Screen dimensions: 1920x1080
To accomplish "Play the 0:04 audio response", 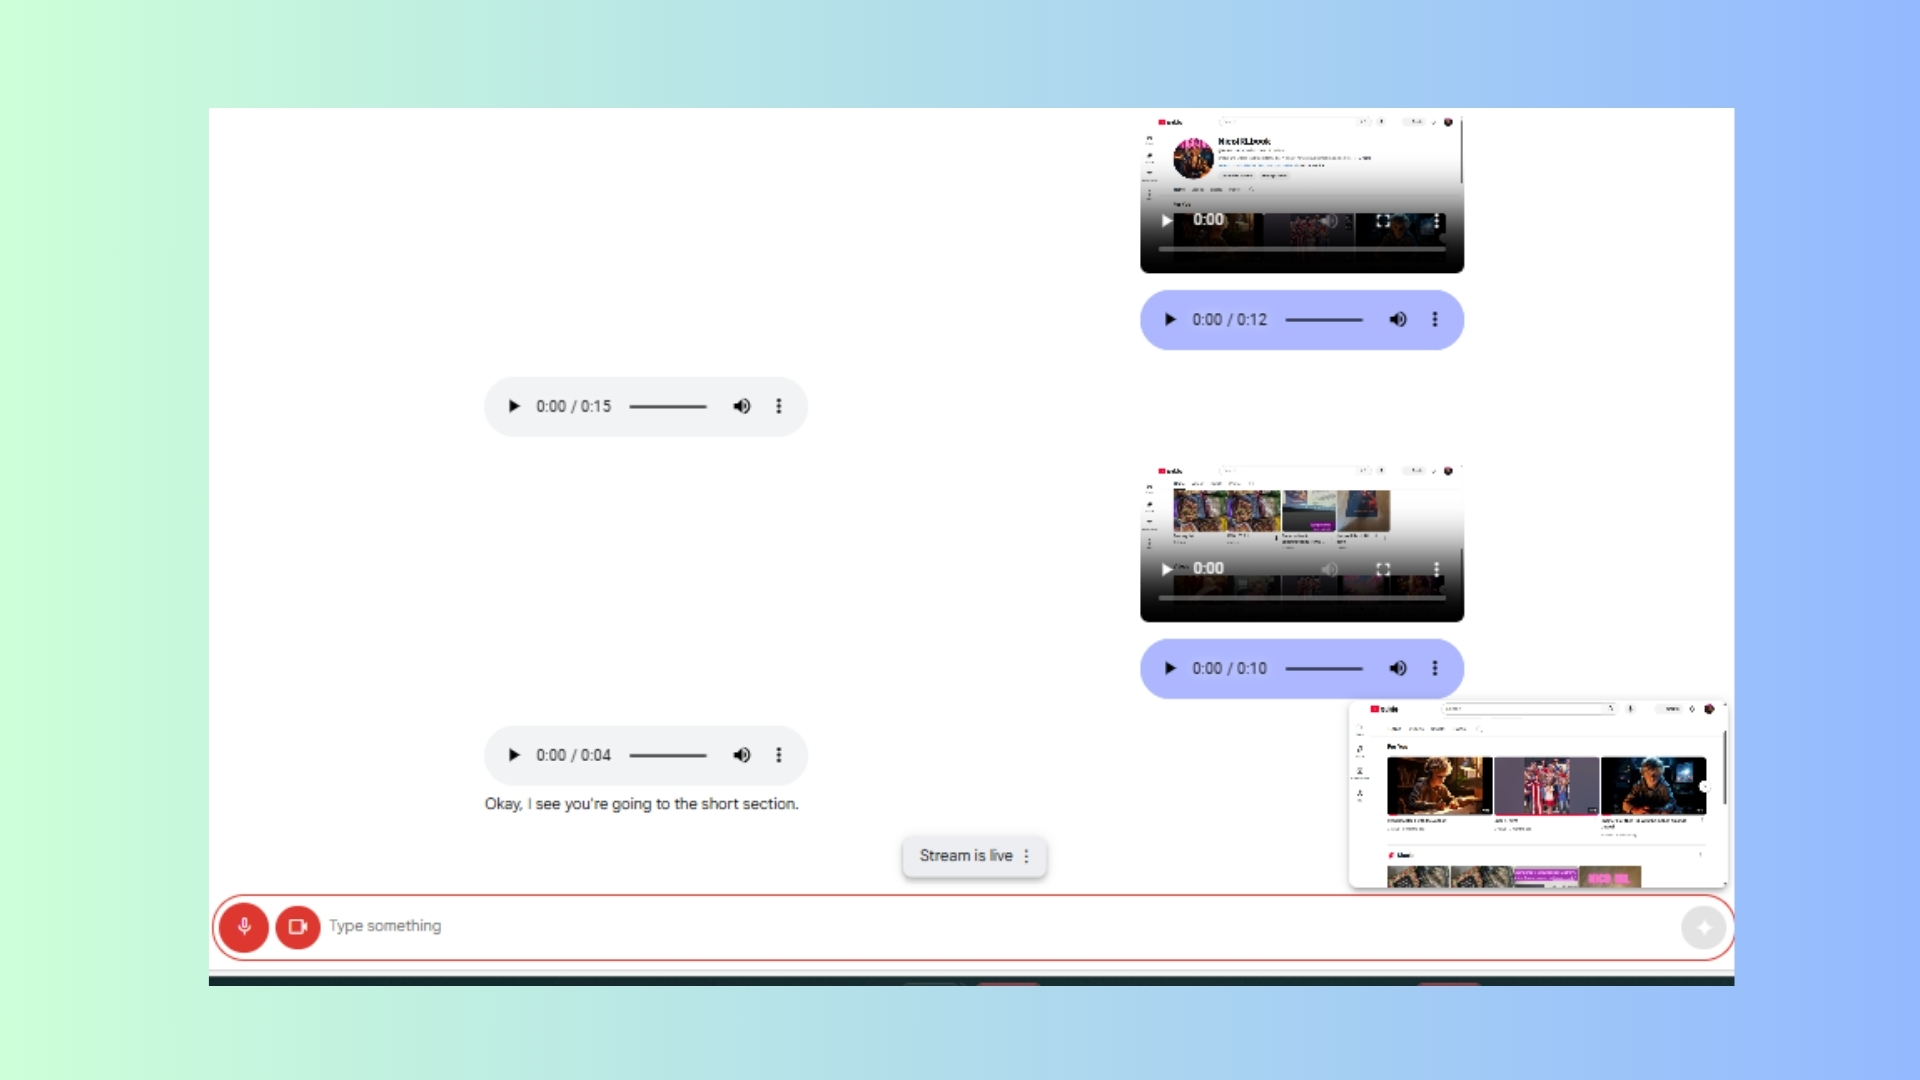I will pyautogui.click(x=514, y=755).
